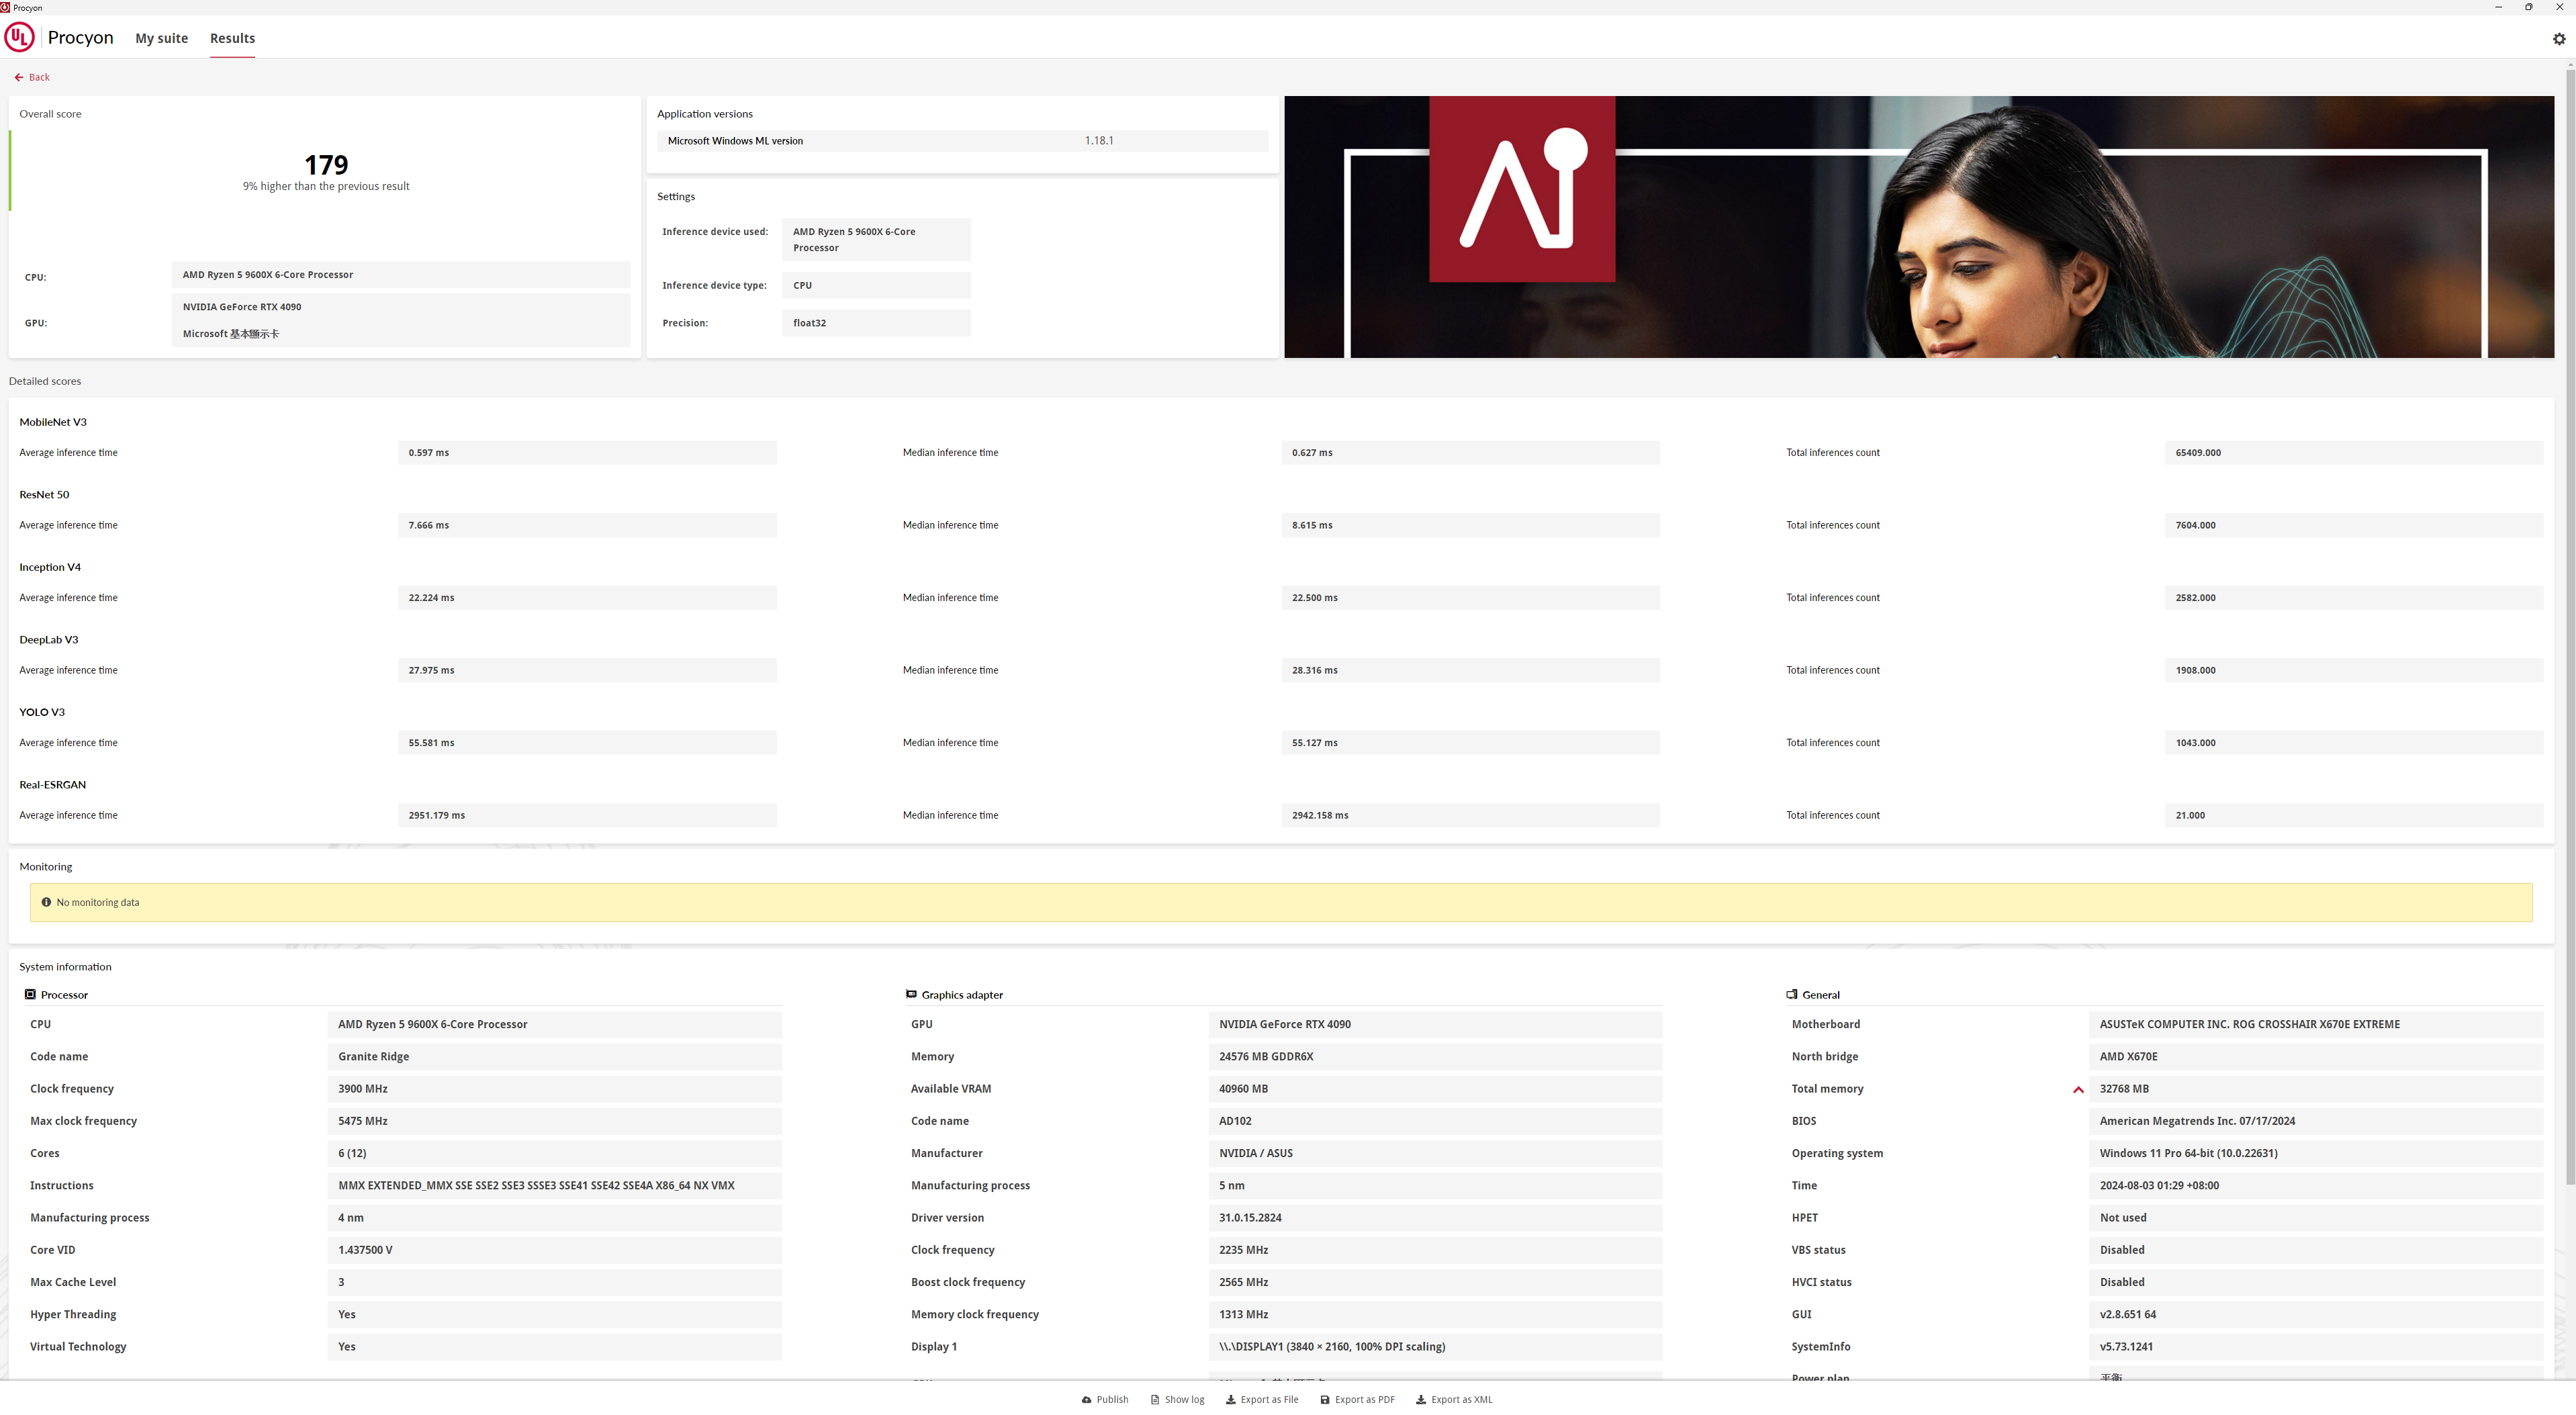Click the NVIDIA GeForce RTX 4090 GPU entry in Overall score
2576x1415 pixels.
(x=242, y=307)
